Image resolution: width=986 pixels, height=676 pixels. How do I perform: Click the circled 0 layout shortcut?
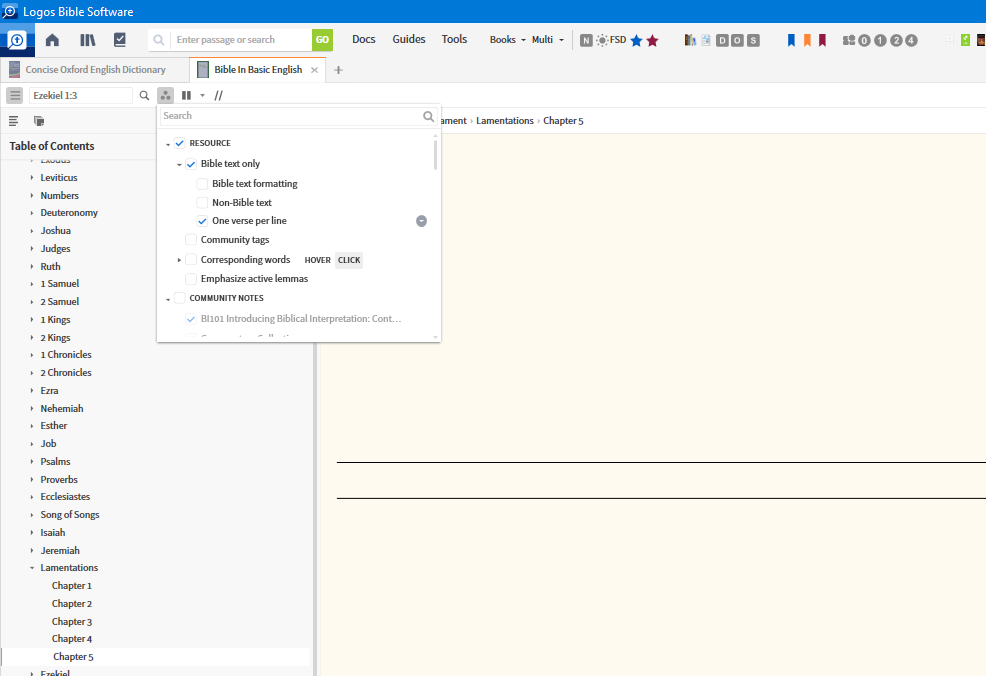coord(865,41)
